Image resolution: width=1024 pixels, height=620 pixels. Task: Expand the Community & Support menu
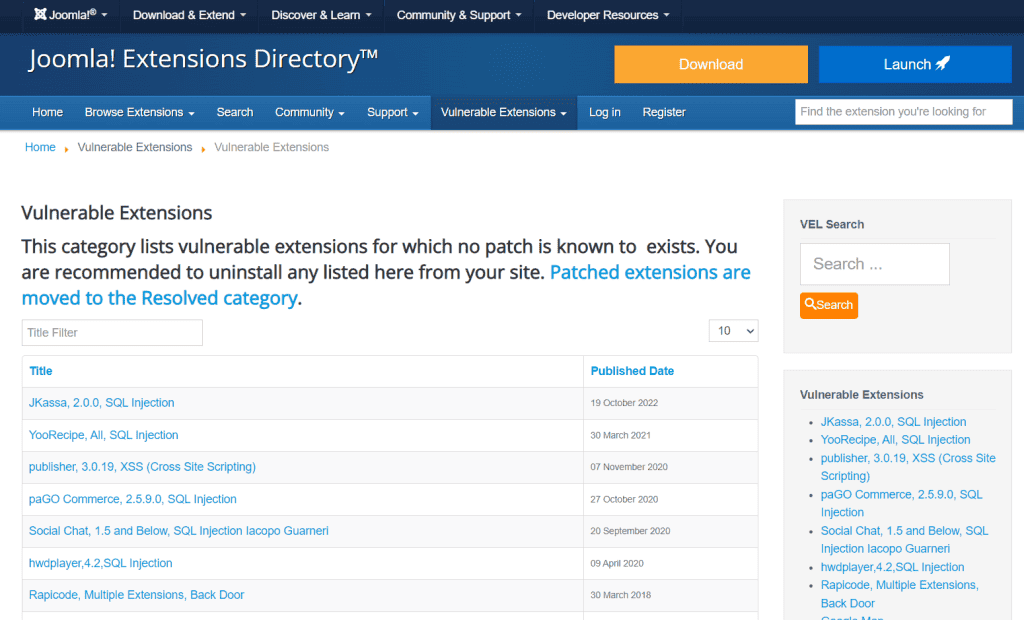click(458, 15)
